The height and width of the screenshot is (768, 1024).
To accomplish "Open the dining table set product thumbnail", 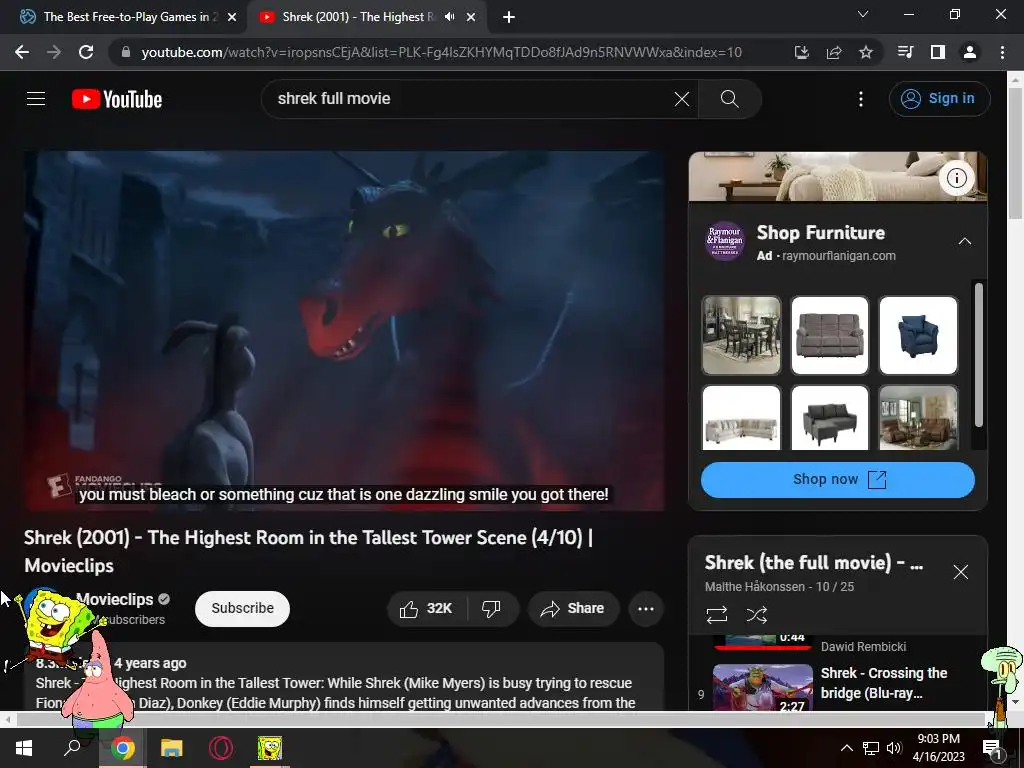I will pyautogui.click(x=741, y=336).
